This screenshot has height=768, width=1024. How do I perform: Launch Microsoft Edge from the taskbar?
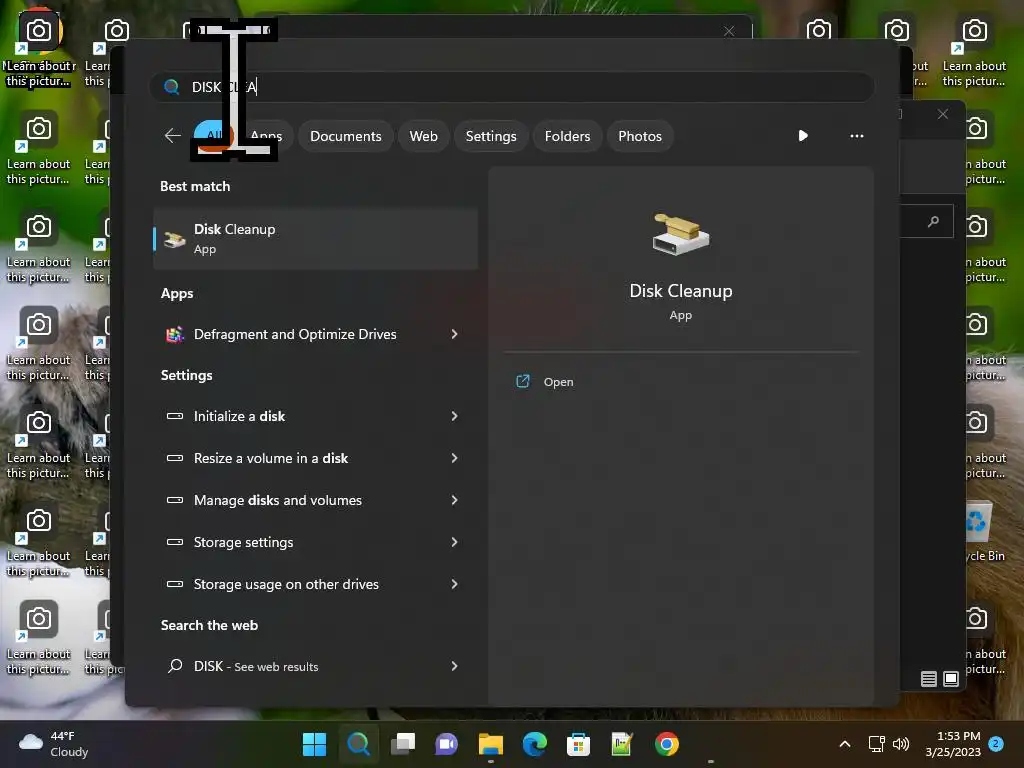534,744
